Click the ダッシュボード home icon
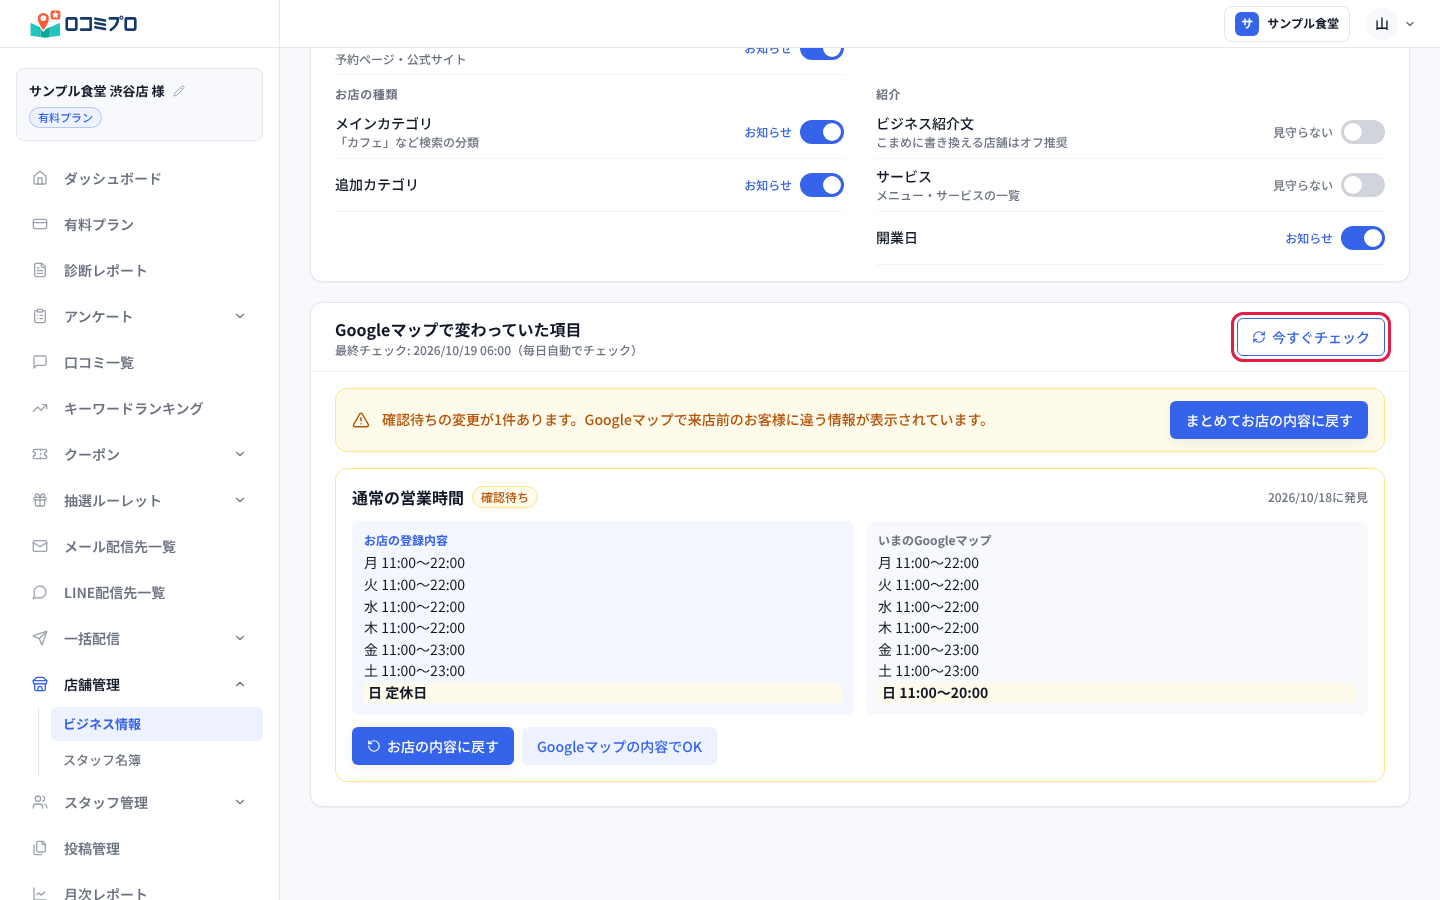Viewport: 1440px width, 900px height. click(40, 178)
